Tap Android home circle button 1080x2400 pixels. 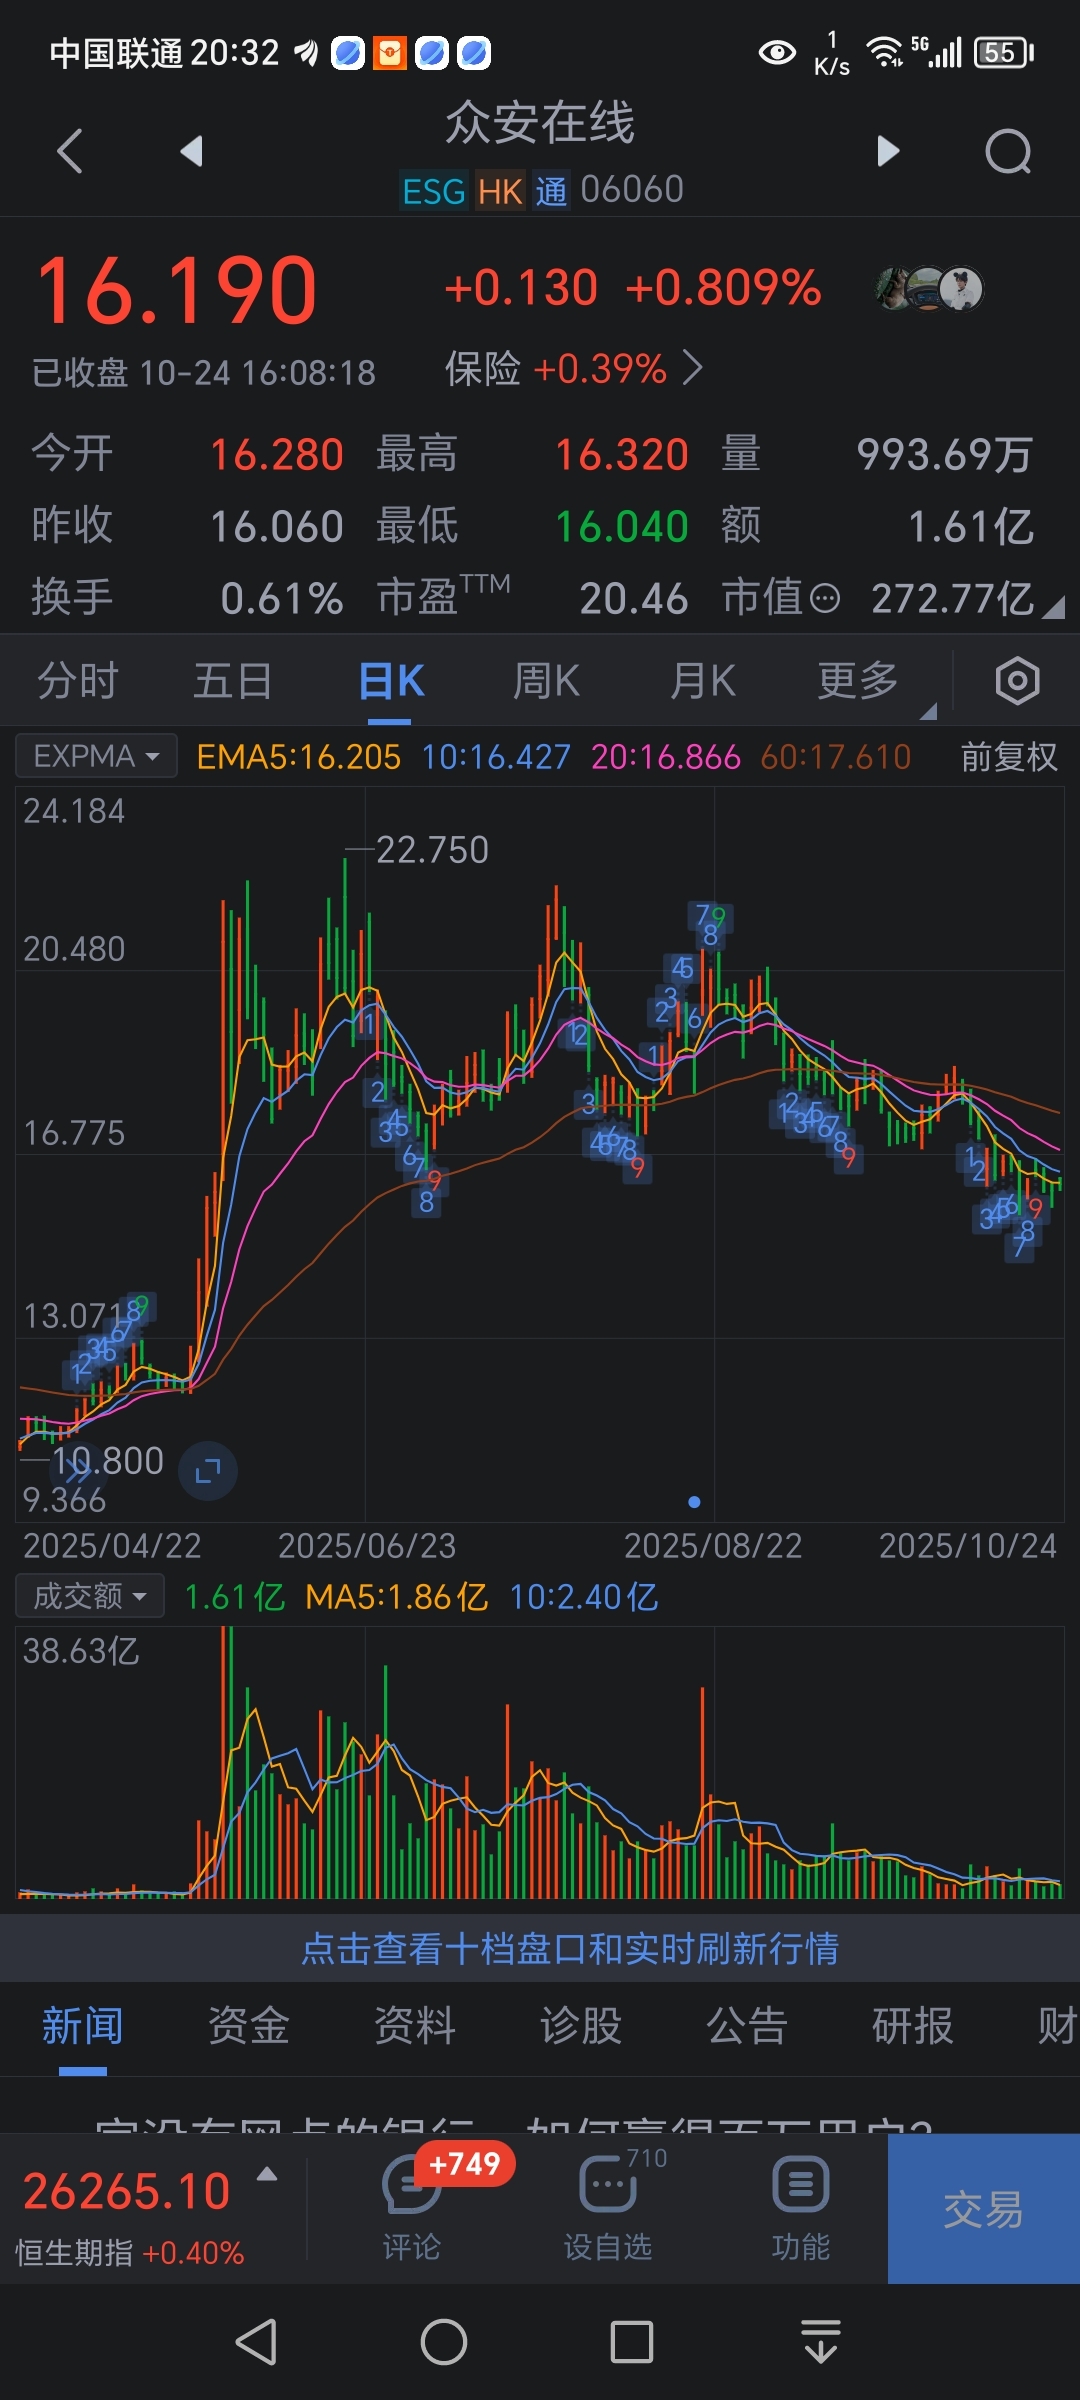tap(444, 2342)
